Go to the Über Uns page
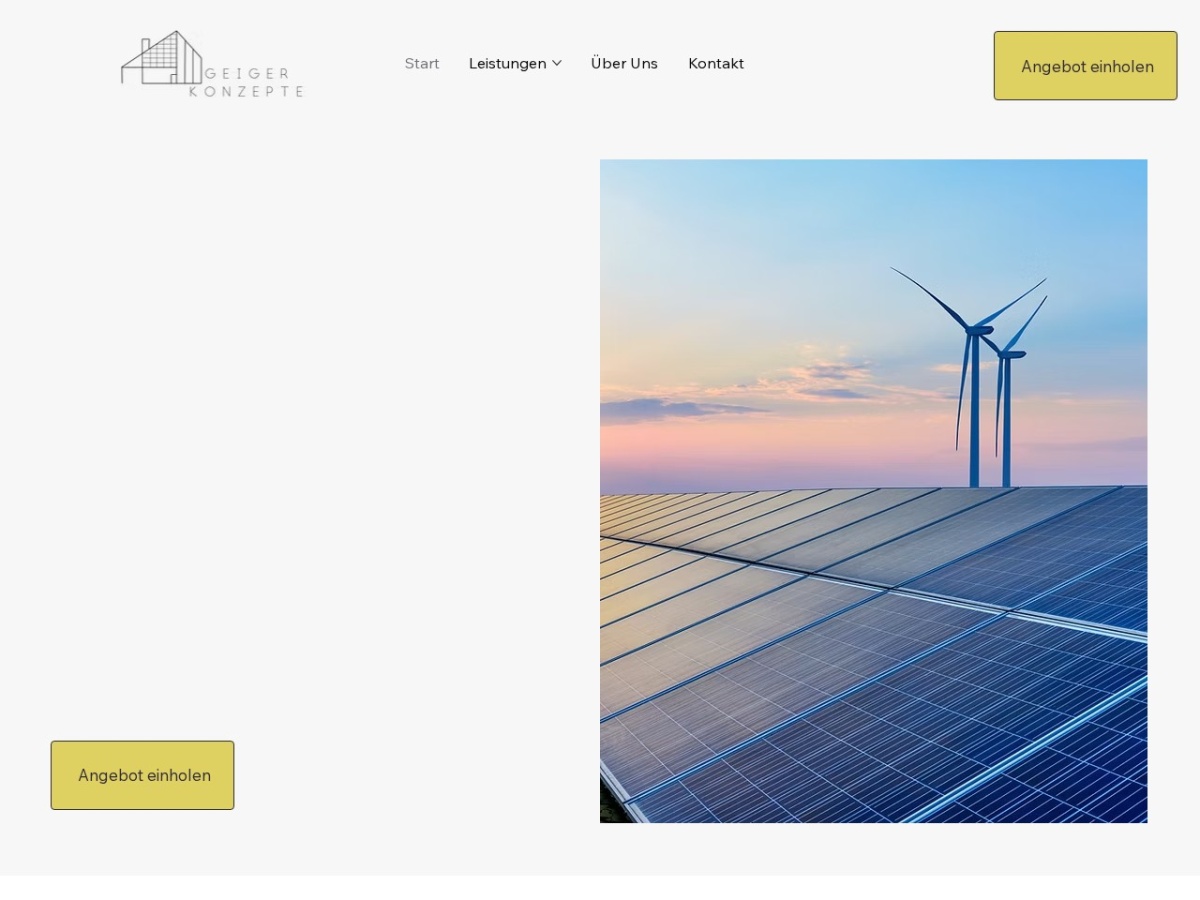The height and width of the screenshot is (900, 1200). (x=624, y=63)
